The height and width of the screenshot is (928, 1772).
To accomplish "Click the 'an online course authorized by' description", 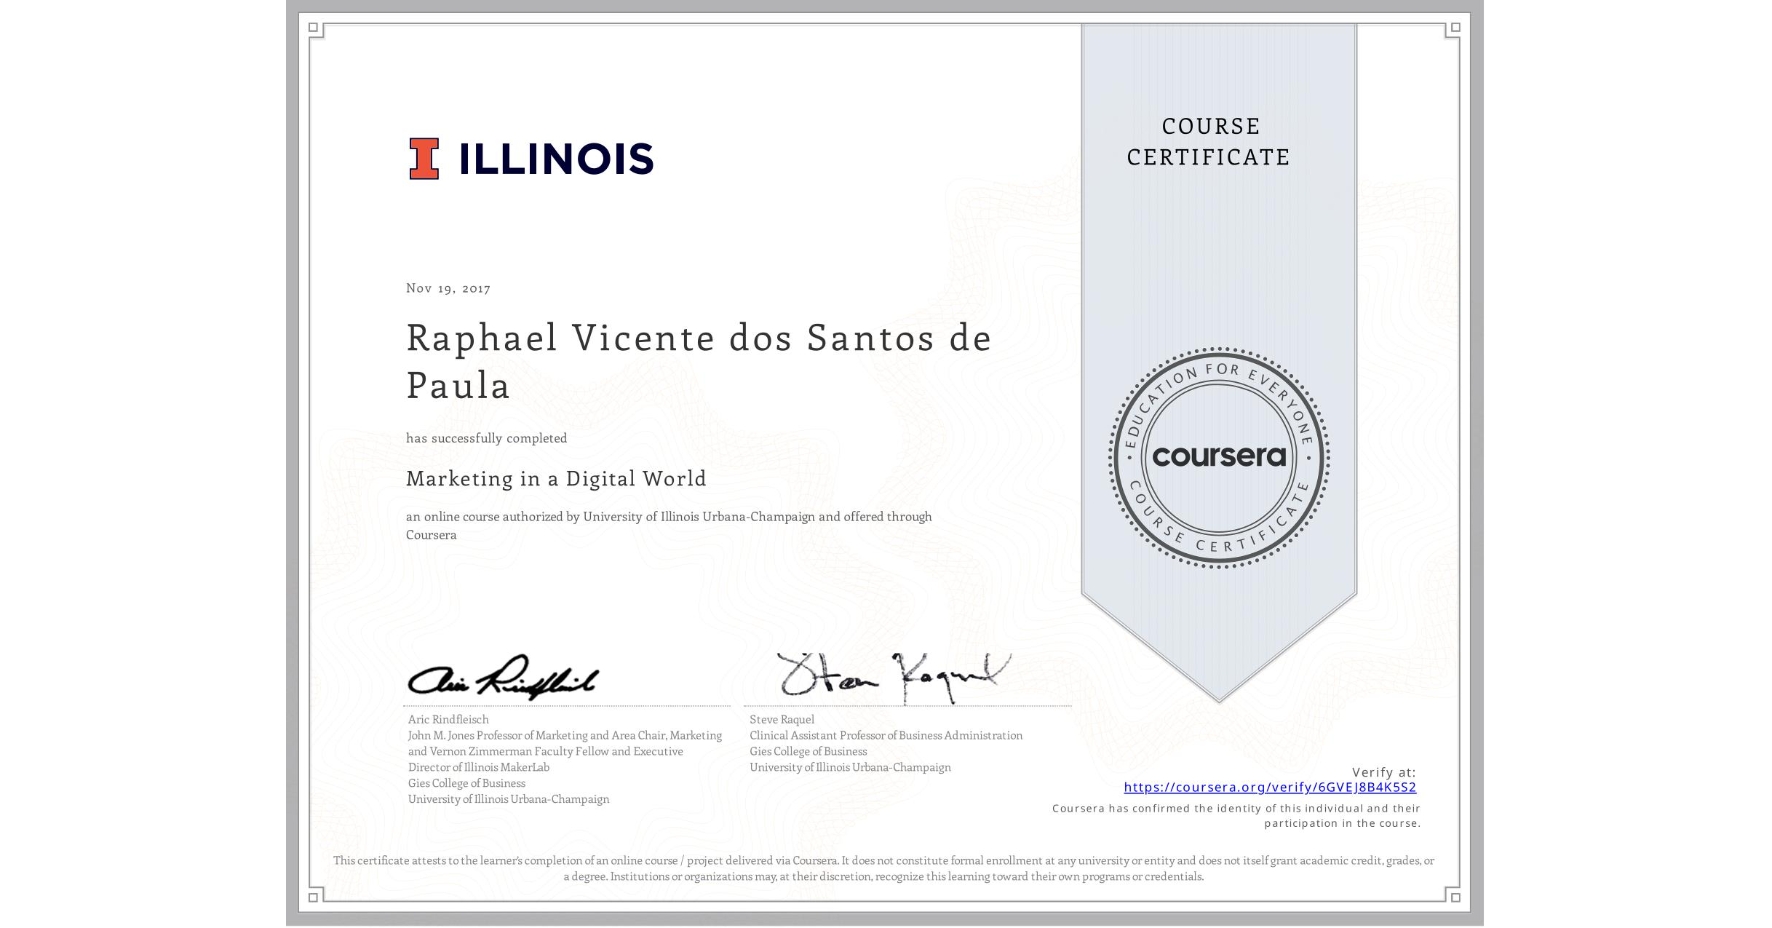I will [669, 525].
